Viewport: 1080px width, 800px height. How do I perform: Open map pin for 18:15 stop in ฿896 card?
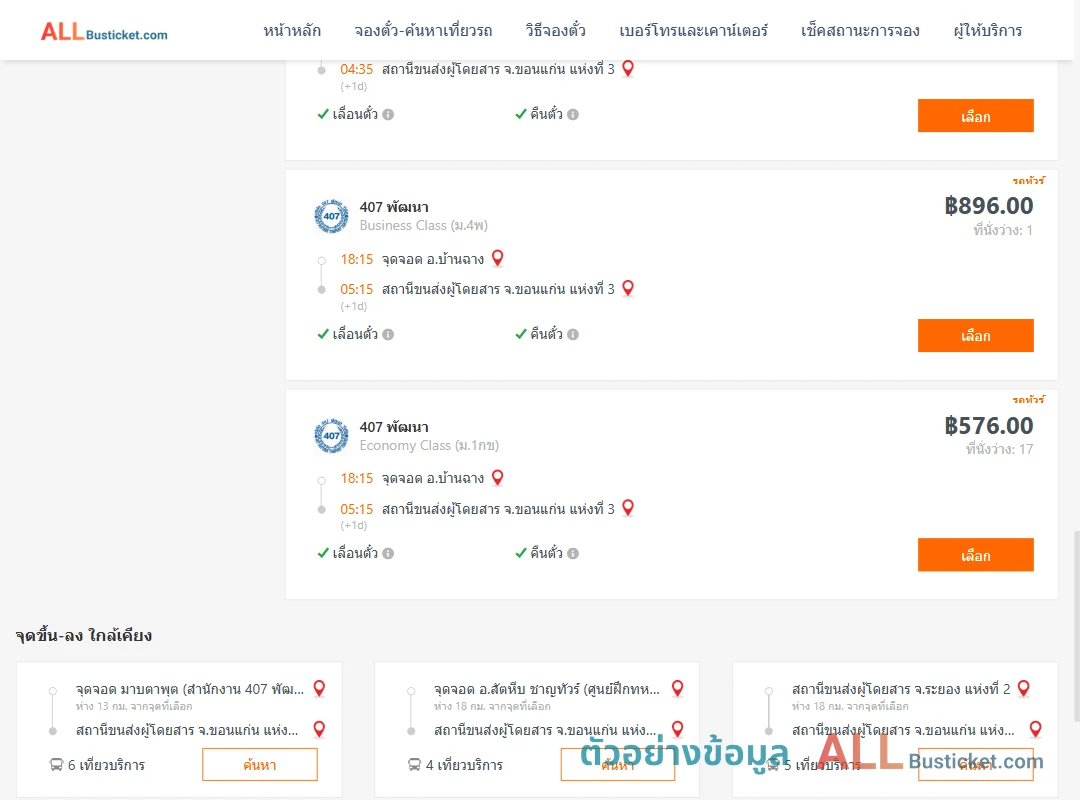click(497, 258)
